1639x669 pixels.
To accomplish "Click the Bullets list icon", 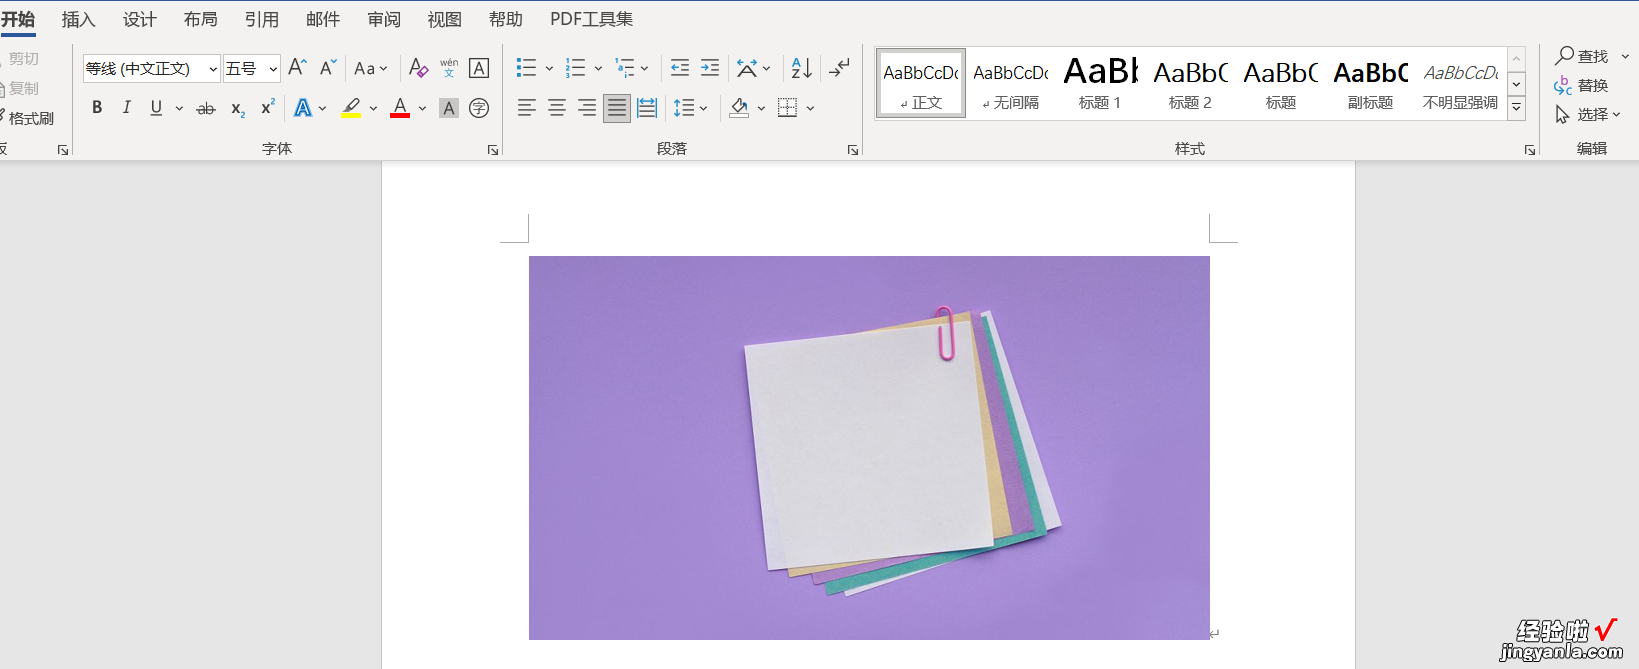I will click(x=526, y=68).
